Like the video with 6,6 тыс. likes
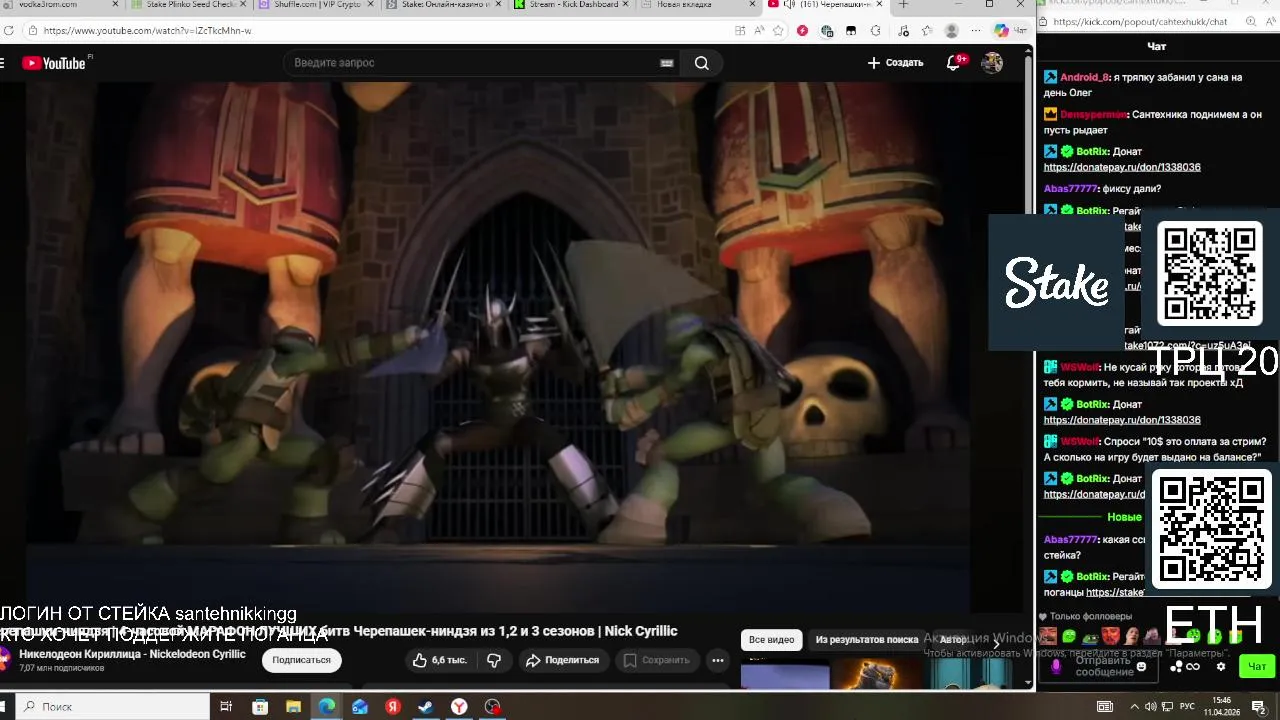Screen dimensions: 1280x720 tap(440, 660)
